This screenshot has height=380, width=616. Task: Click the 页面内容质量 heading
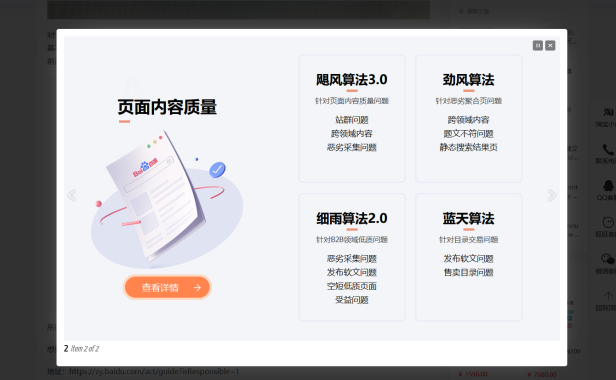(167, 107)
